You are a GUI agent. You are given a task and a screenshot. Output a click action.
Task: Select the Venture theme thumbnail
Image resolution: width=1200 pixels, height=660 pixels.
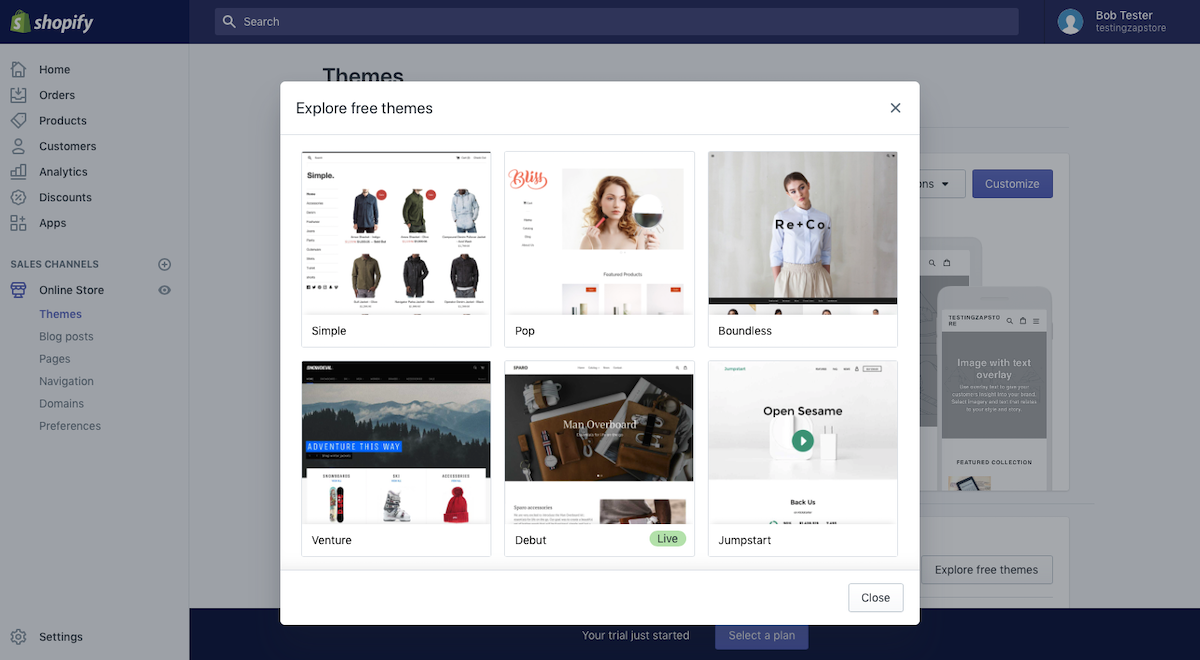pyautogui.click(x=396, y=443)
